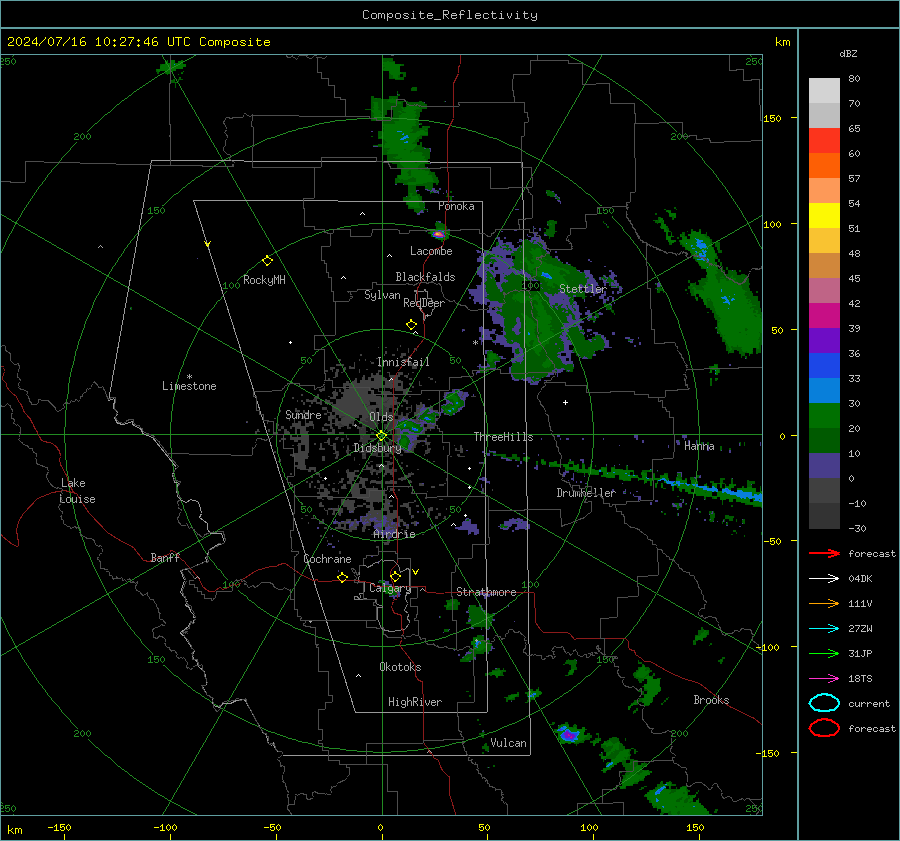This screenshot has height=841, width=900.
Task: Click the yellow diamond marker above Calgary
Action: 395,576
